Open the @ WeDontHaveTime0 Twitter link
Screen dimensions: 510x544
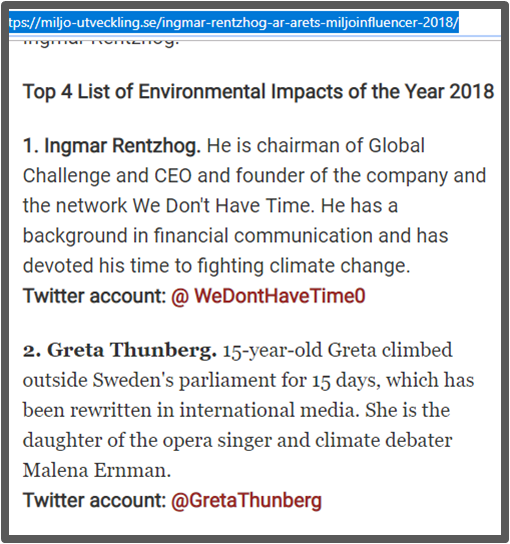tap(268, 296)
